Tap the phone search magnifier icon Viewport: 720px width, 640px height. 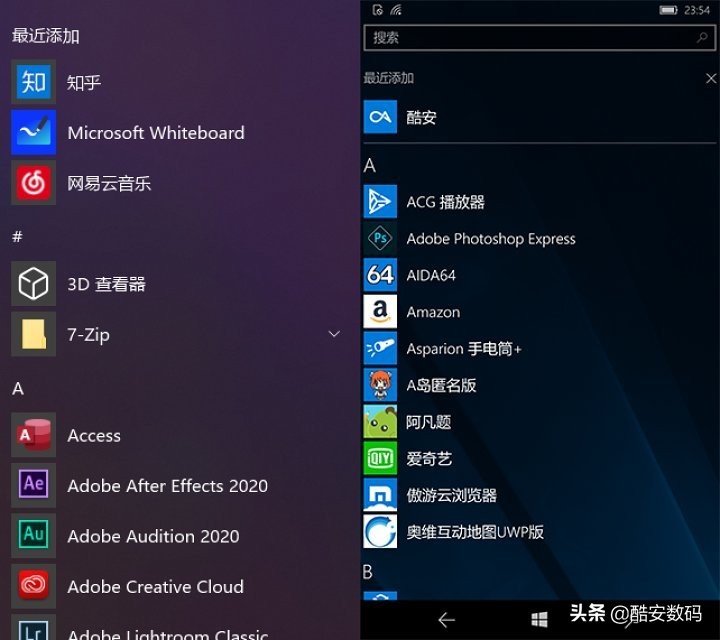(x=702, y=38)
